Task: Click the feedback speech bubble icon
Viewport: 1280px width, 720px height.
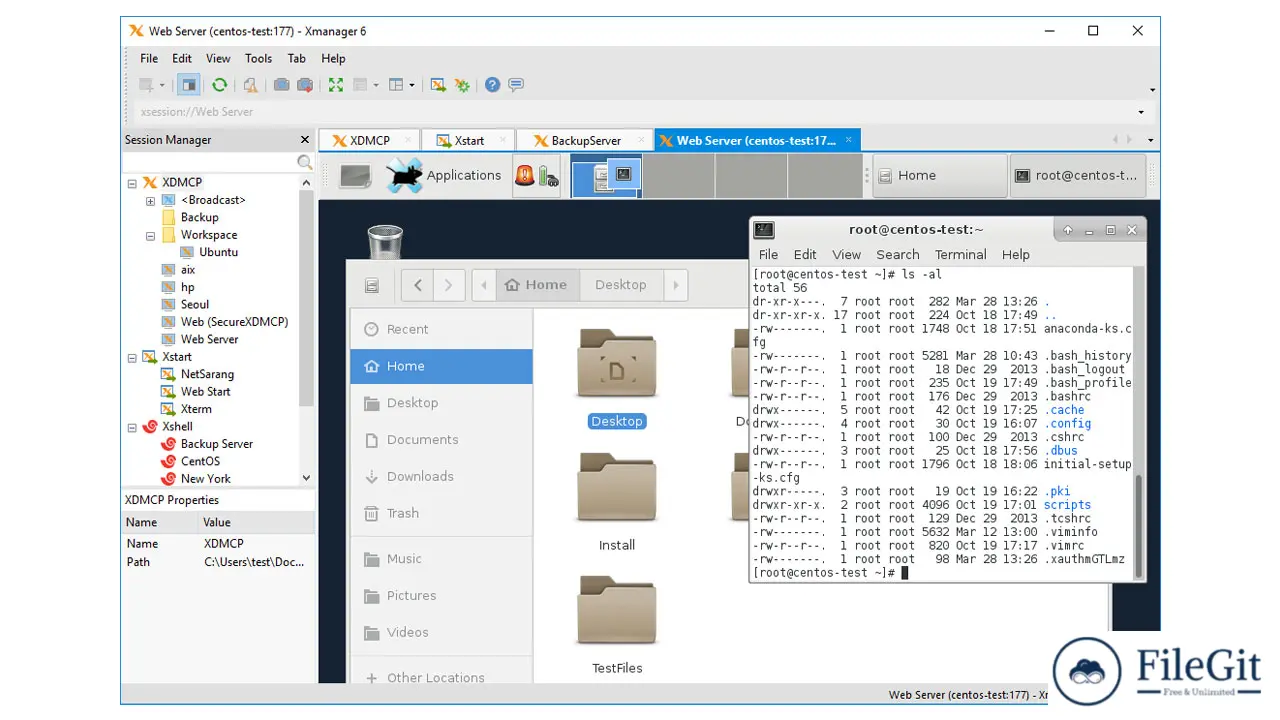Action: 516,85
